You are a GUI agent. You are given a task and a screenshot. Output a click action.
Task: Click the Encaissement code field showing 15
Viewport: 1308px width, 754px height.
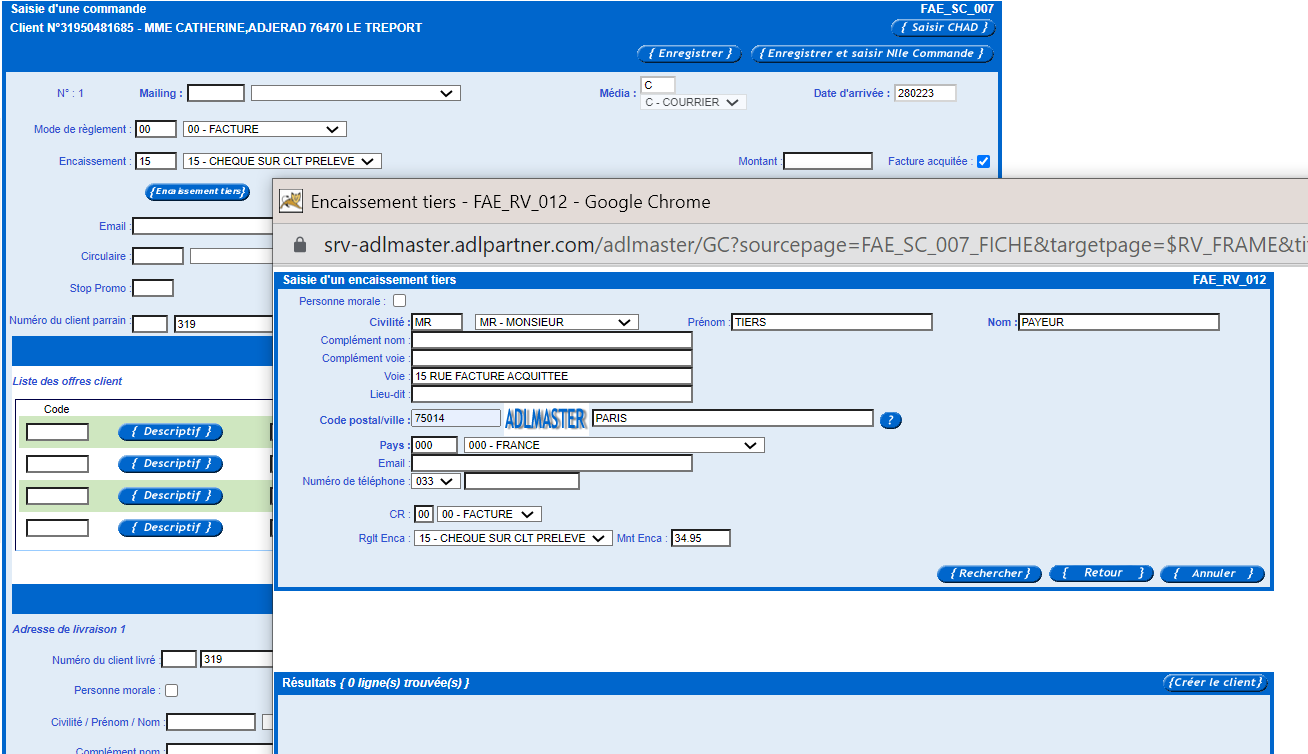point(156,161)
